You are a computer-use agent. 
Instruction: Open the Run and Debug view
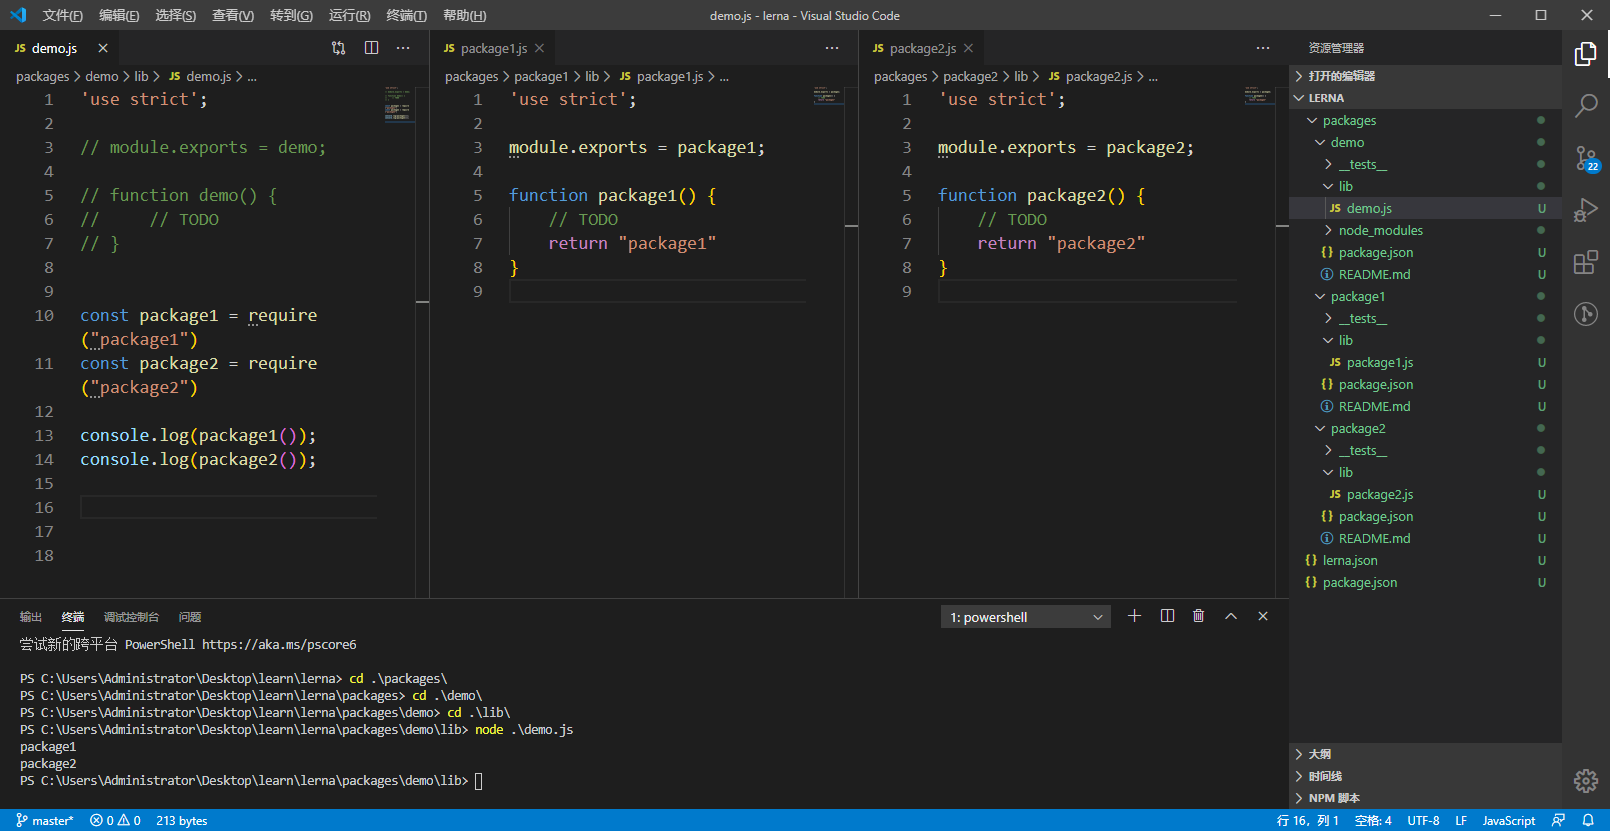pos(1586,210)
